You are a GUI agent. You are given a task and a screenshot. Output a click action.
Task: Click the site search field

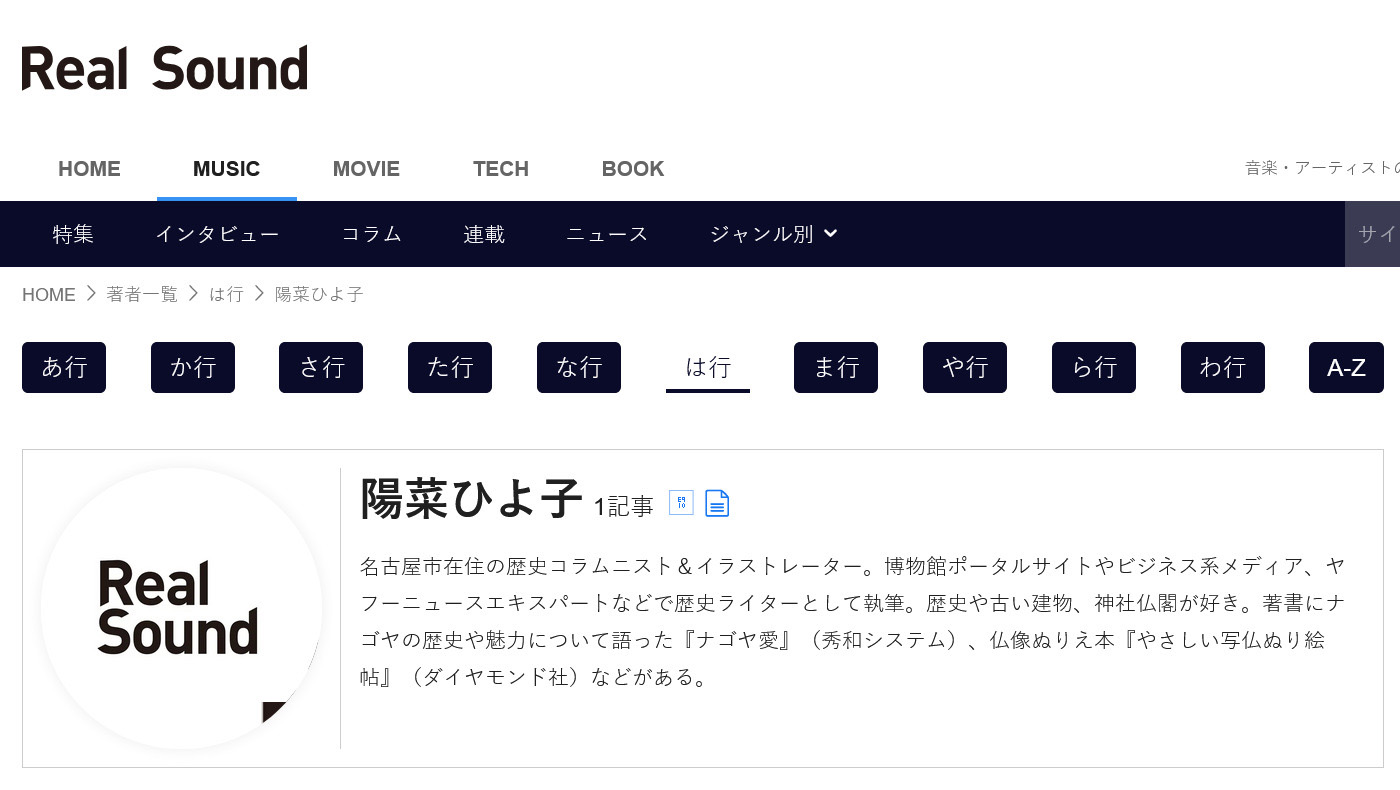tap(1375, 234)
